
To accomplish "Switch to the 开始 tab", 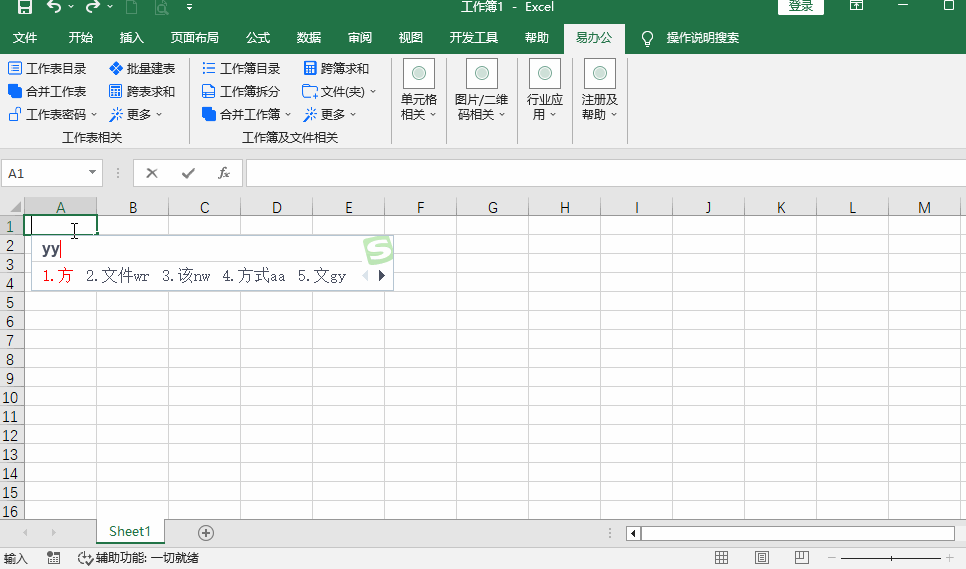I will pyautogui.click(x=81, y=38).
